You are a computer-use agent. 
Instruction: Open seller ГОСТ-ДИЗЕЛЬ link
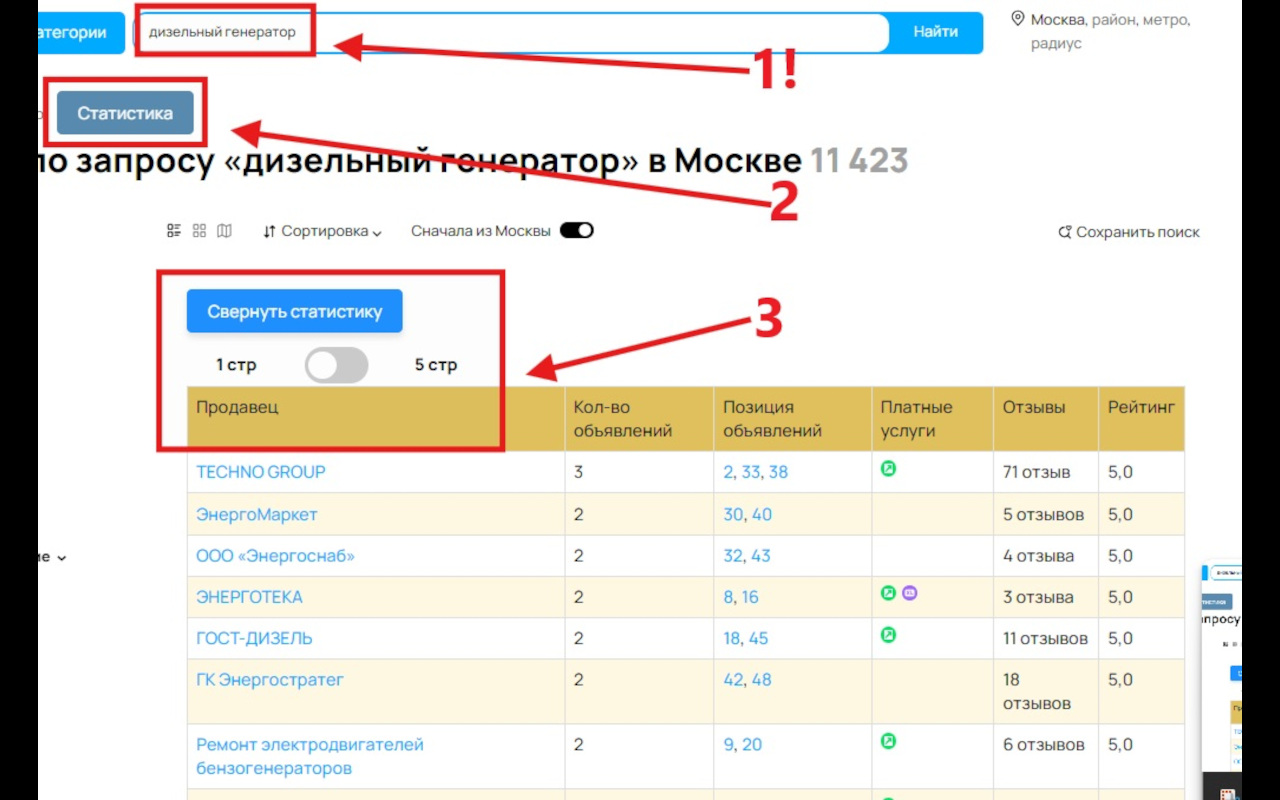pos(254,638)
